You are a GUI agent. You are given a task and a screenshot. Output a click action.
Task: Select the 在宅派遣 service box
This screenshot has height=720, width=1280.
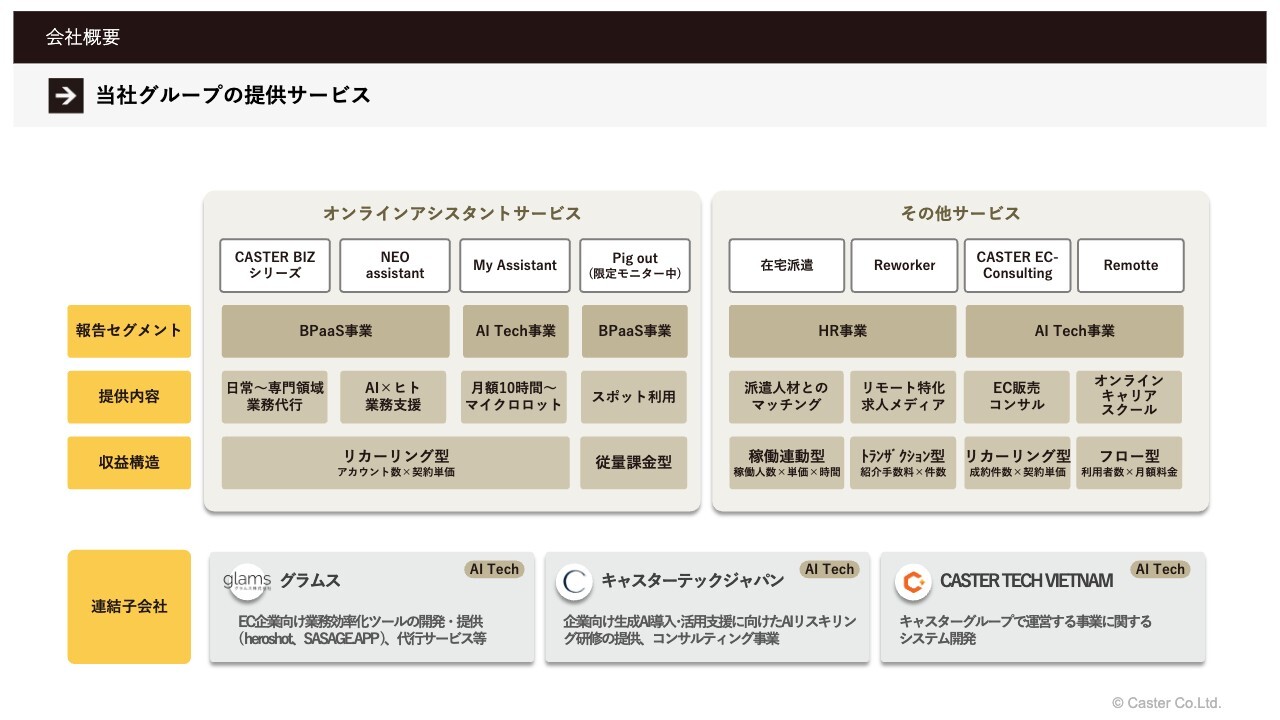coord(787,265)
